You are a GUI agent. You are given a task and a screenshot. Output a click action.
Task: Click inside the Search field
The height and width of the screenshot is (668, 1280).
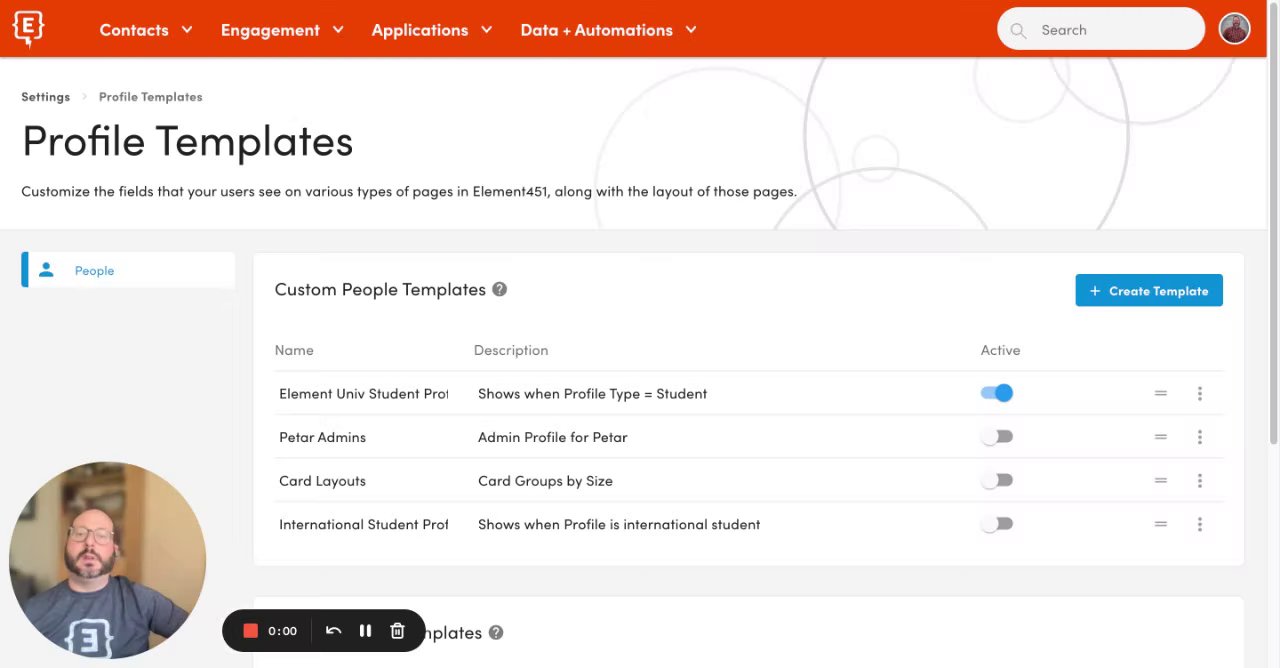pyautogui.click(x=1101, y=30)
